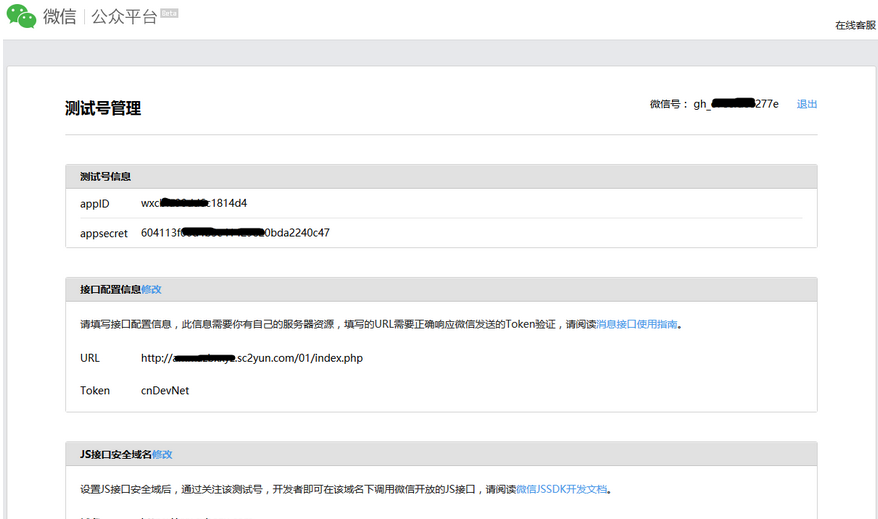This screenshot has height=519, width=878.
Task: Click the 设置JS接口安全域后 description text
Action: pos(345,489)
